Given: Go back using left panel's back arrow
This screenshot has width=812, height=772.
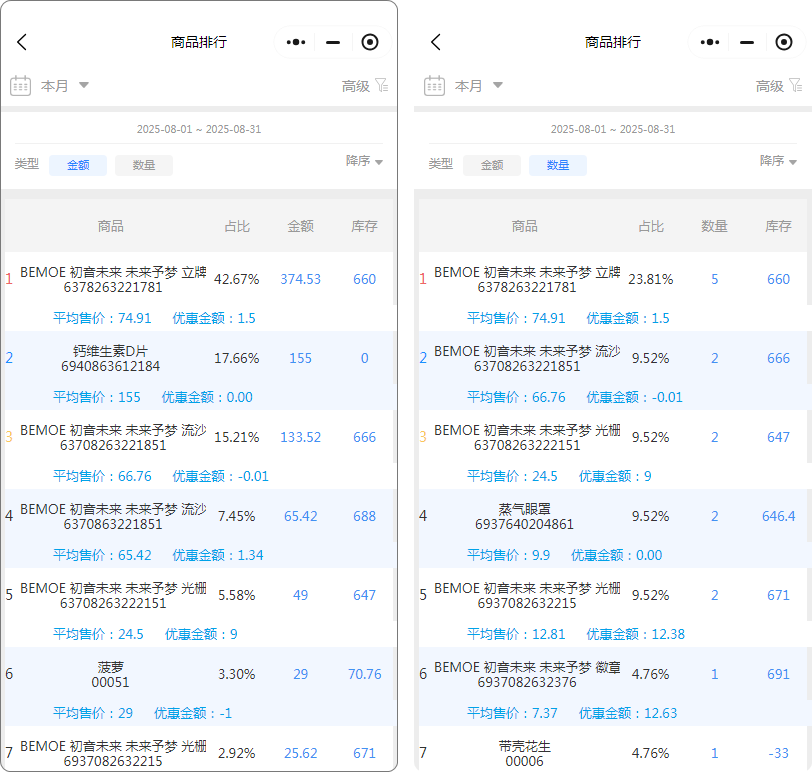Looking at the screenshot, I should coord(22,42).
